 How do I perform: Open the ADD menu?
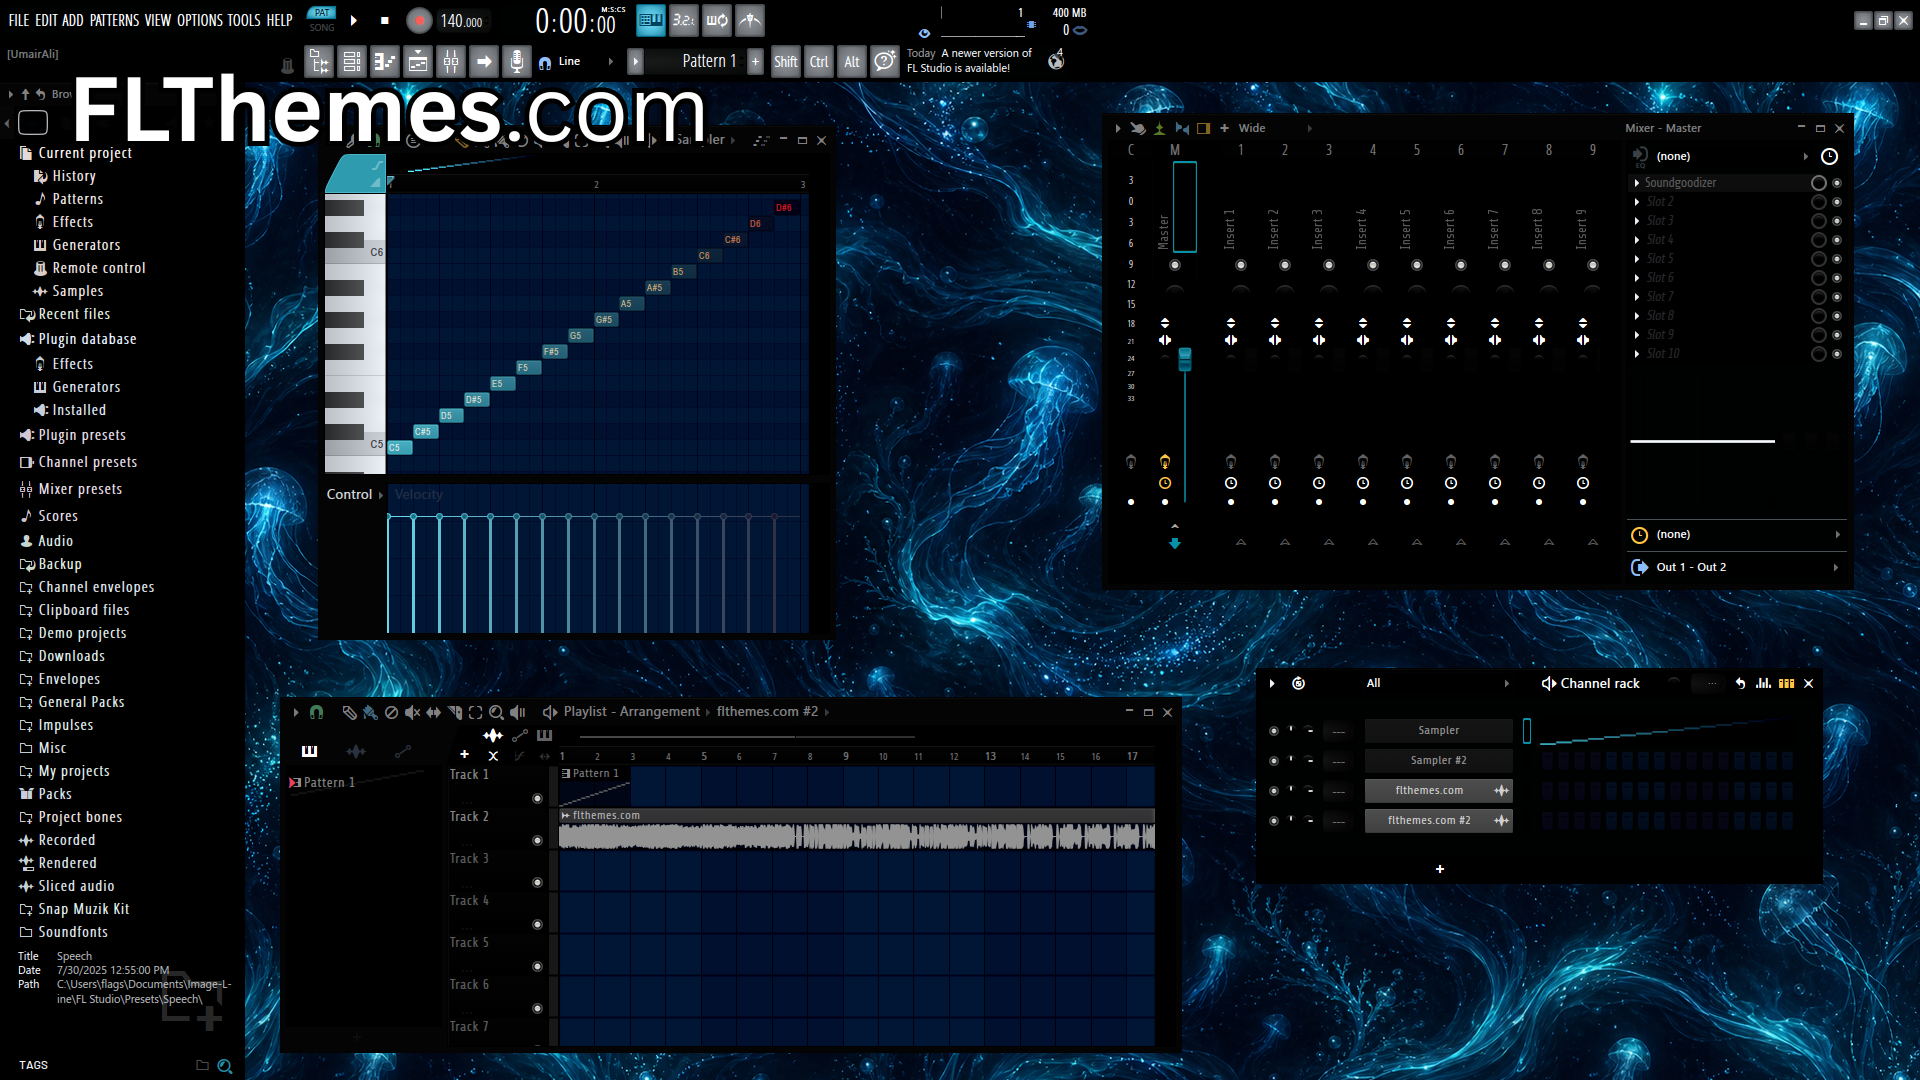click(73, 20)
